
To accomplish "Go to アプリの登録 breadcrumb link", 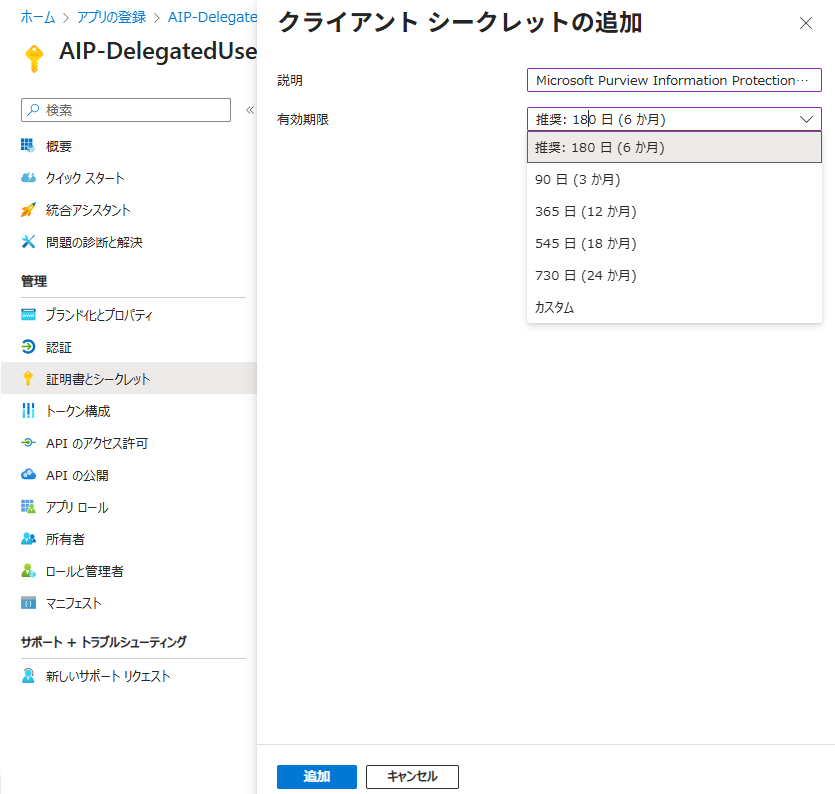I will point(111,17).
